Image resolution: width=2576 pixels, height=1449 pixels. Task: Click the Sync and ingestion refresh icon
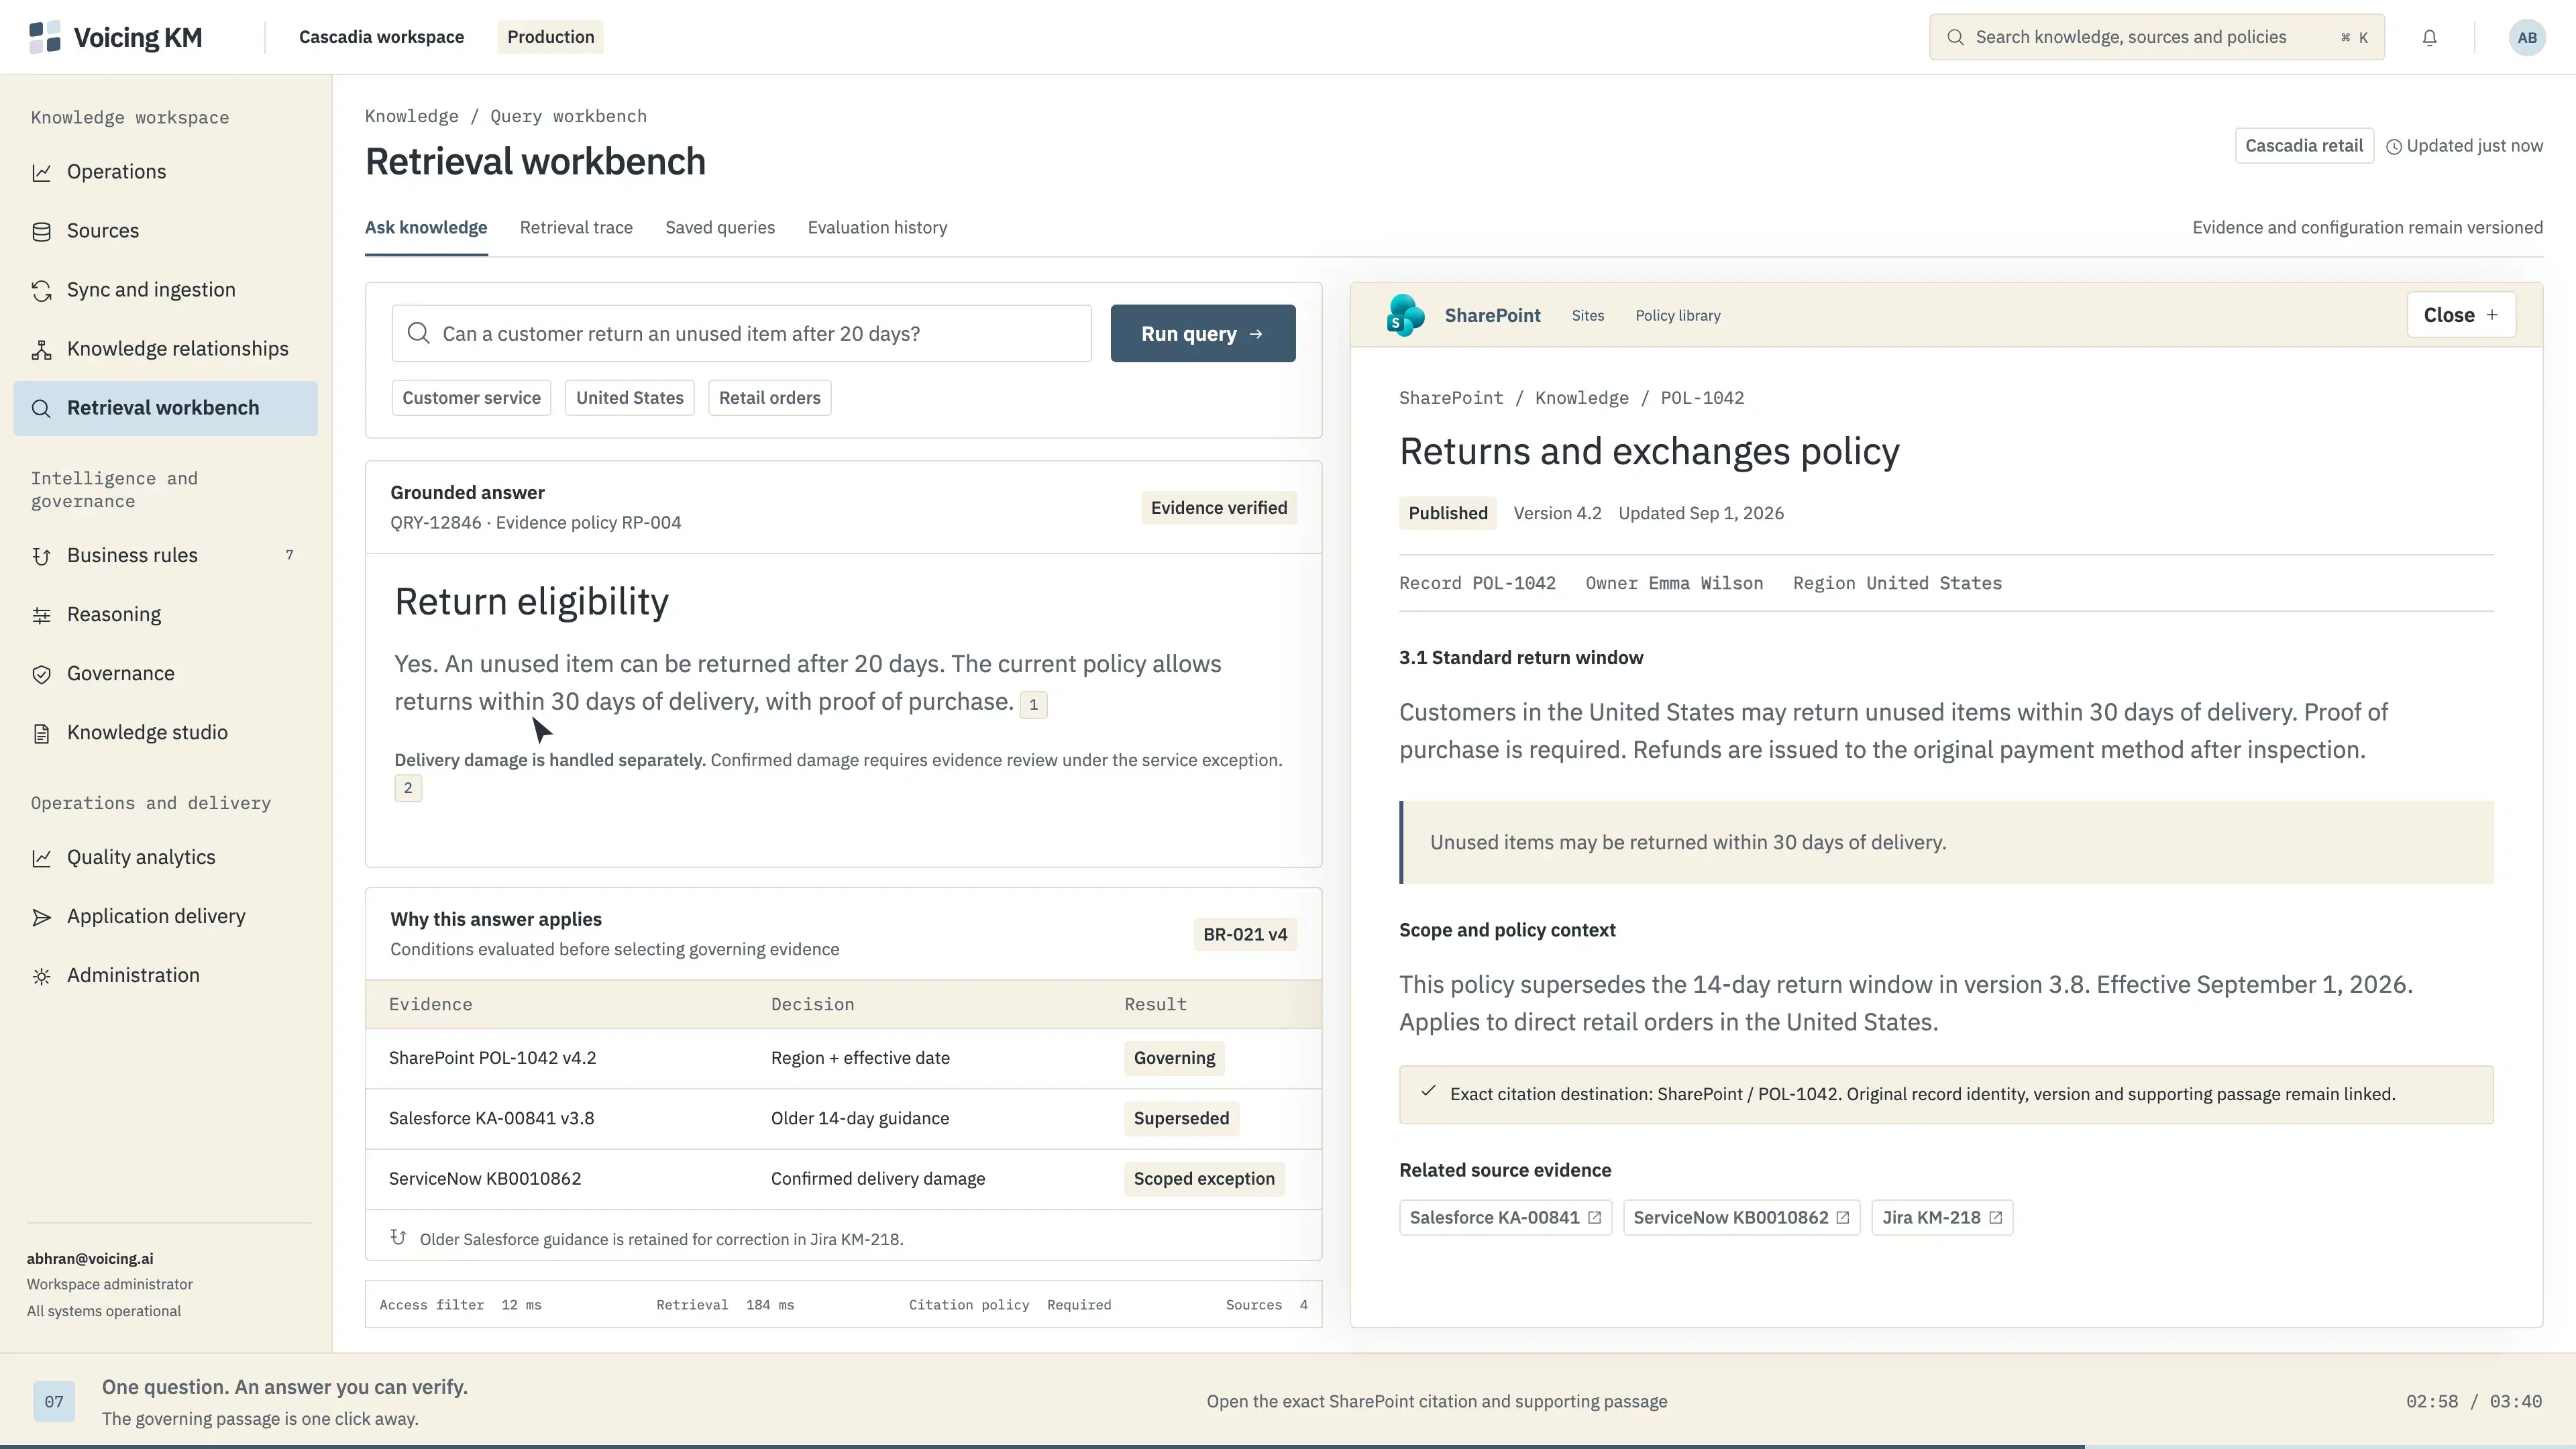click(41, 290)
